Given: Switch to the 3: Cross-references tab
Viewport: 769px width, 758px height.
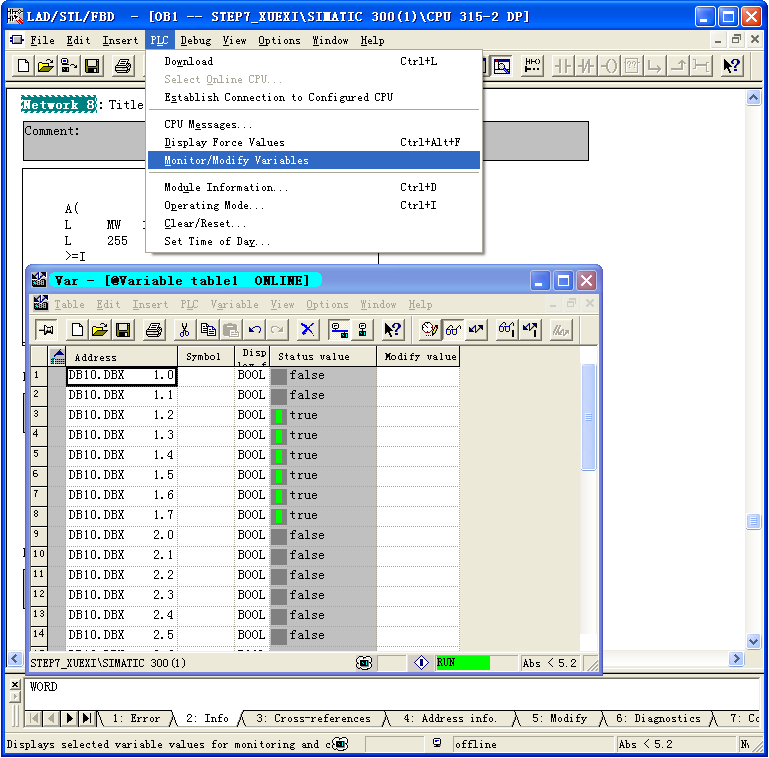Looking at the screenshot, I should click(313, 718).
